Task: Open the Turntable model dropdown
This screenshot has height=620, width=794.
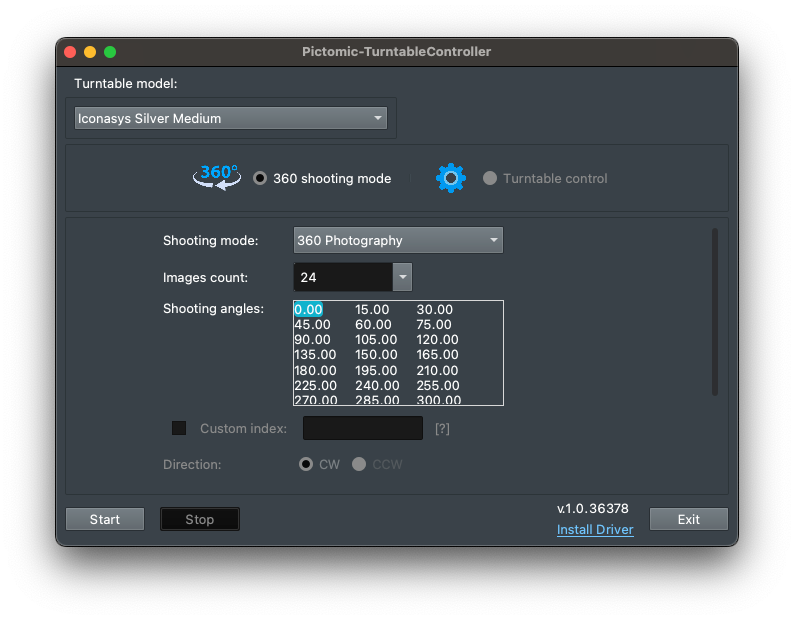Action: pos(231,118)
